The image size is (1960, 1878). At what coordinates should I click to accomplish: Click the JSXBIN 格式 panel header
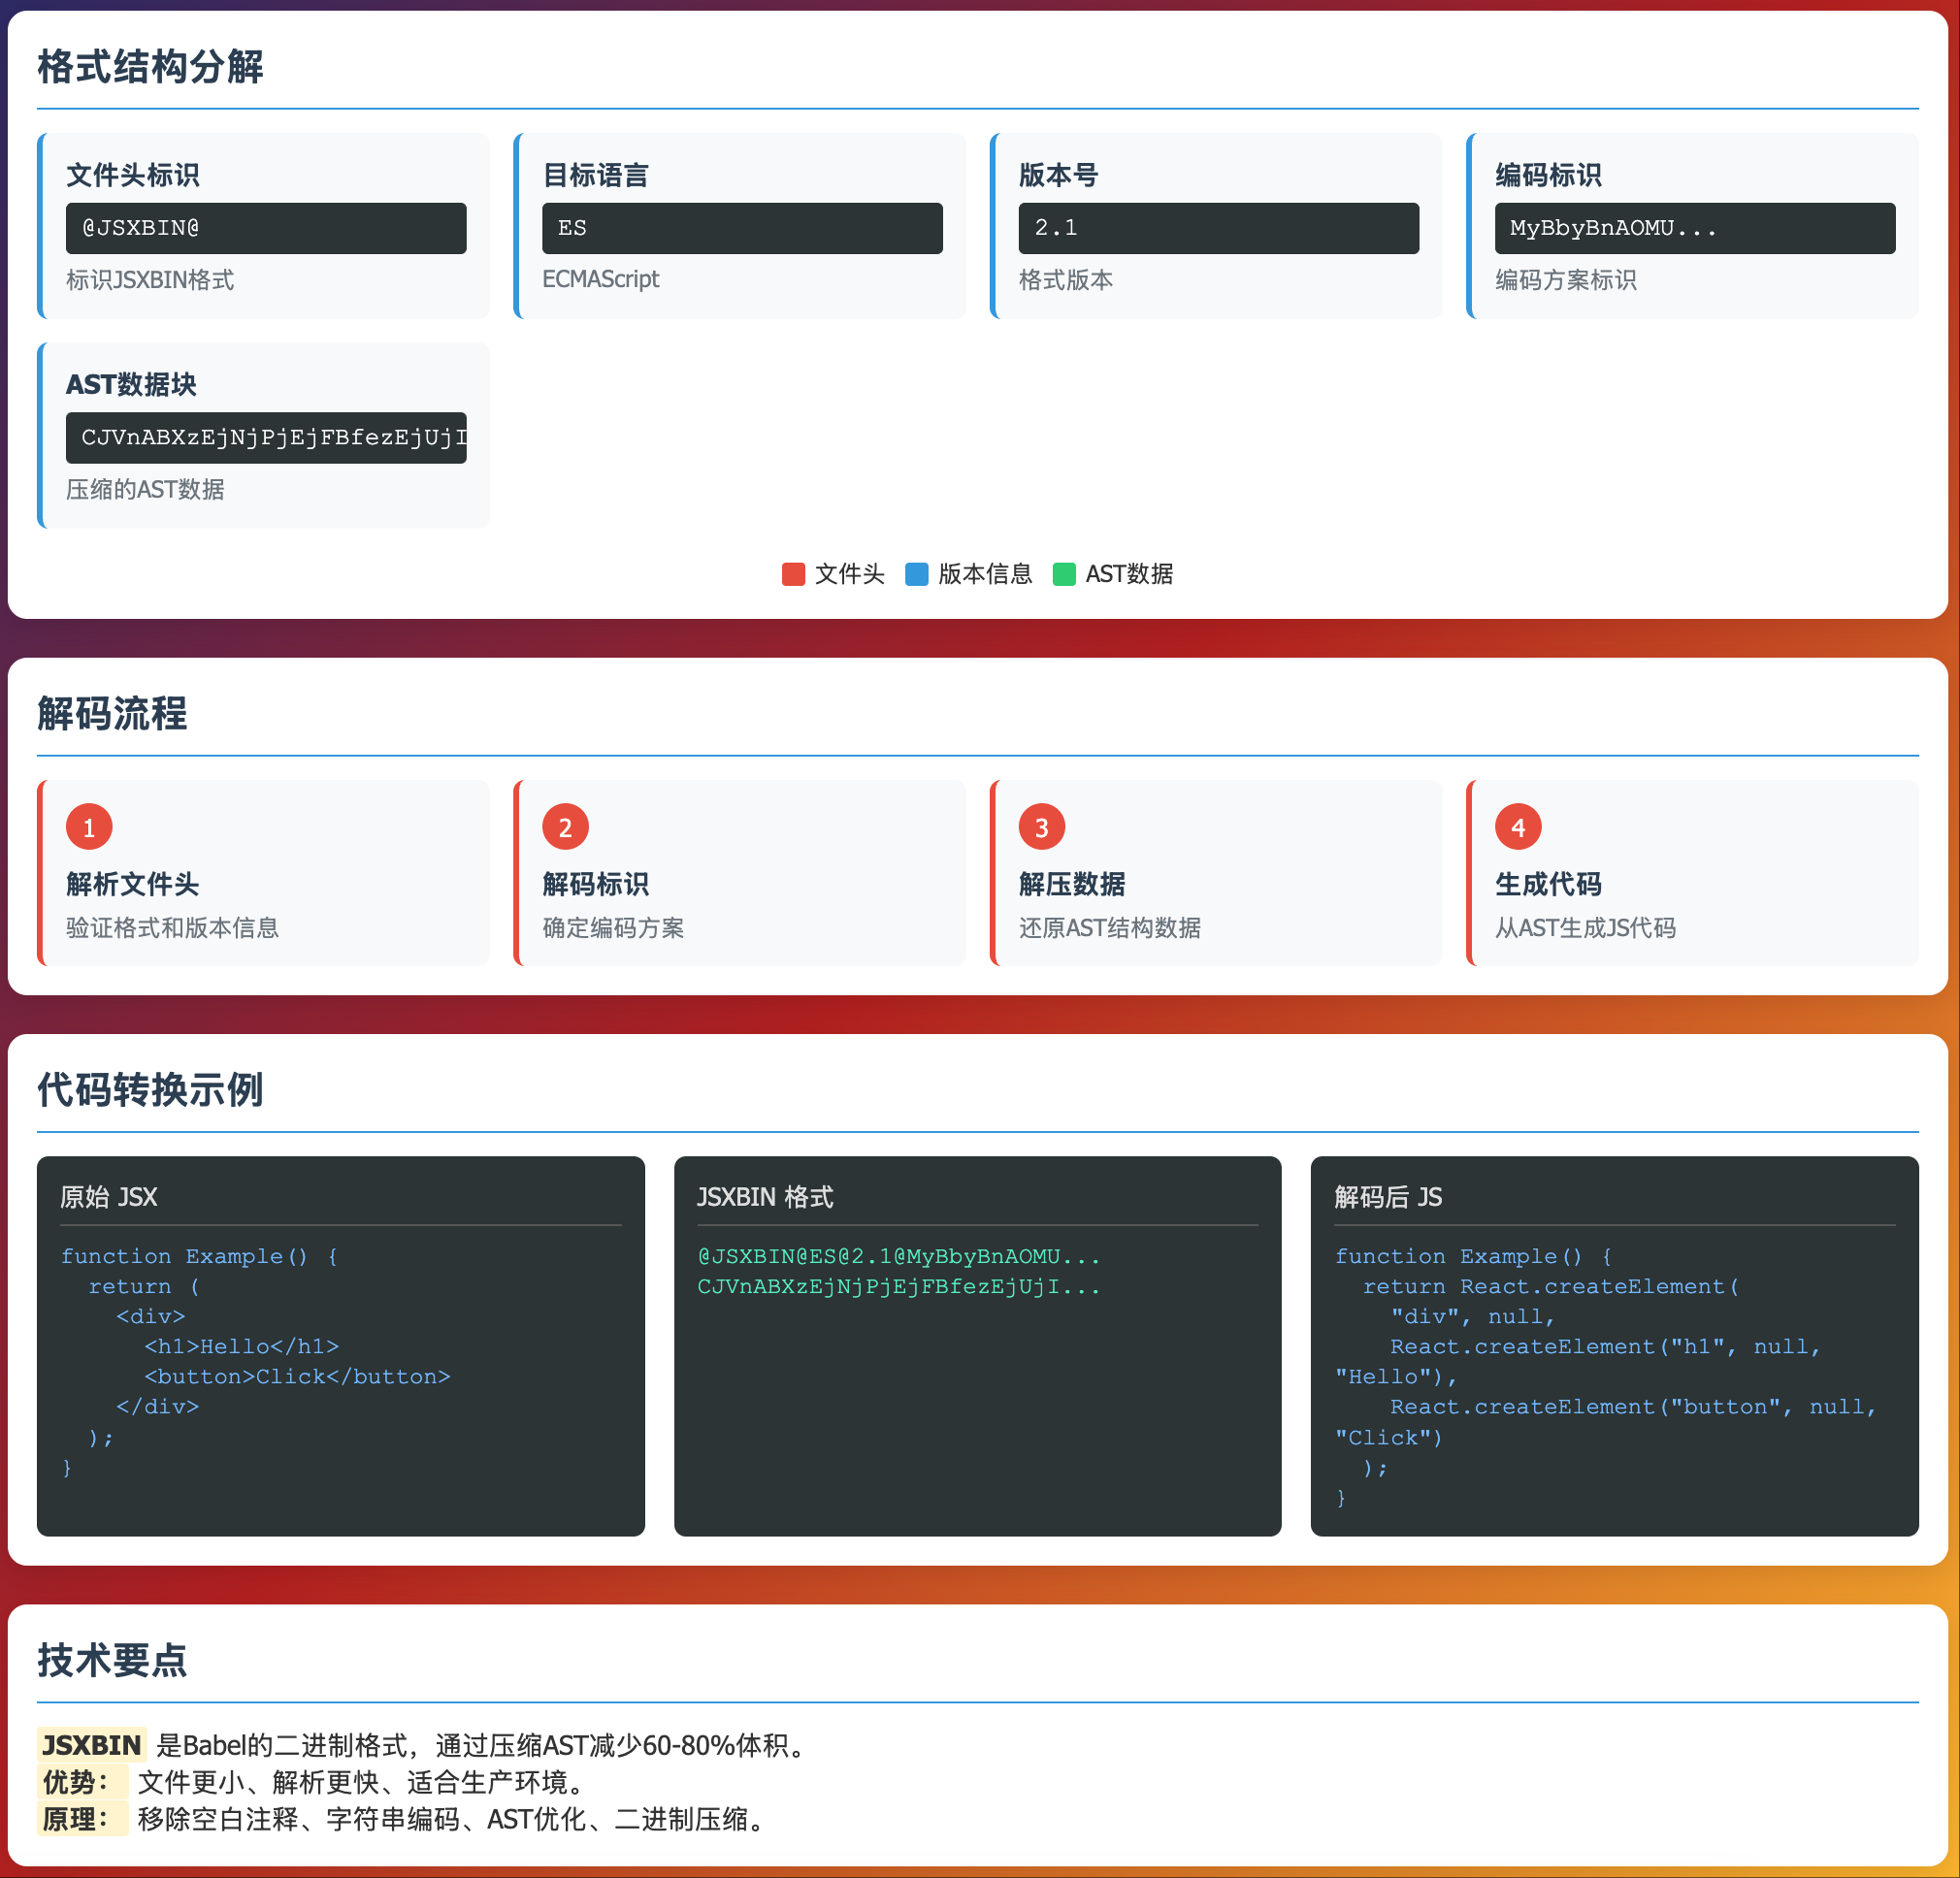point(765,1196)
